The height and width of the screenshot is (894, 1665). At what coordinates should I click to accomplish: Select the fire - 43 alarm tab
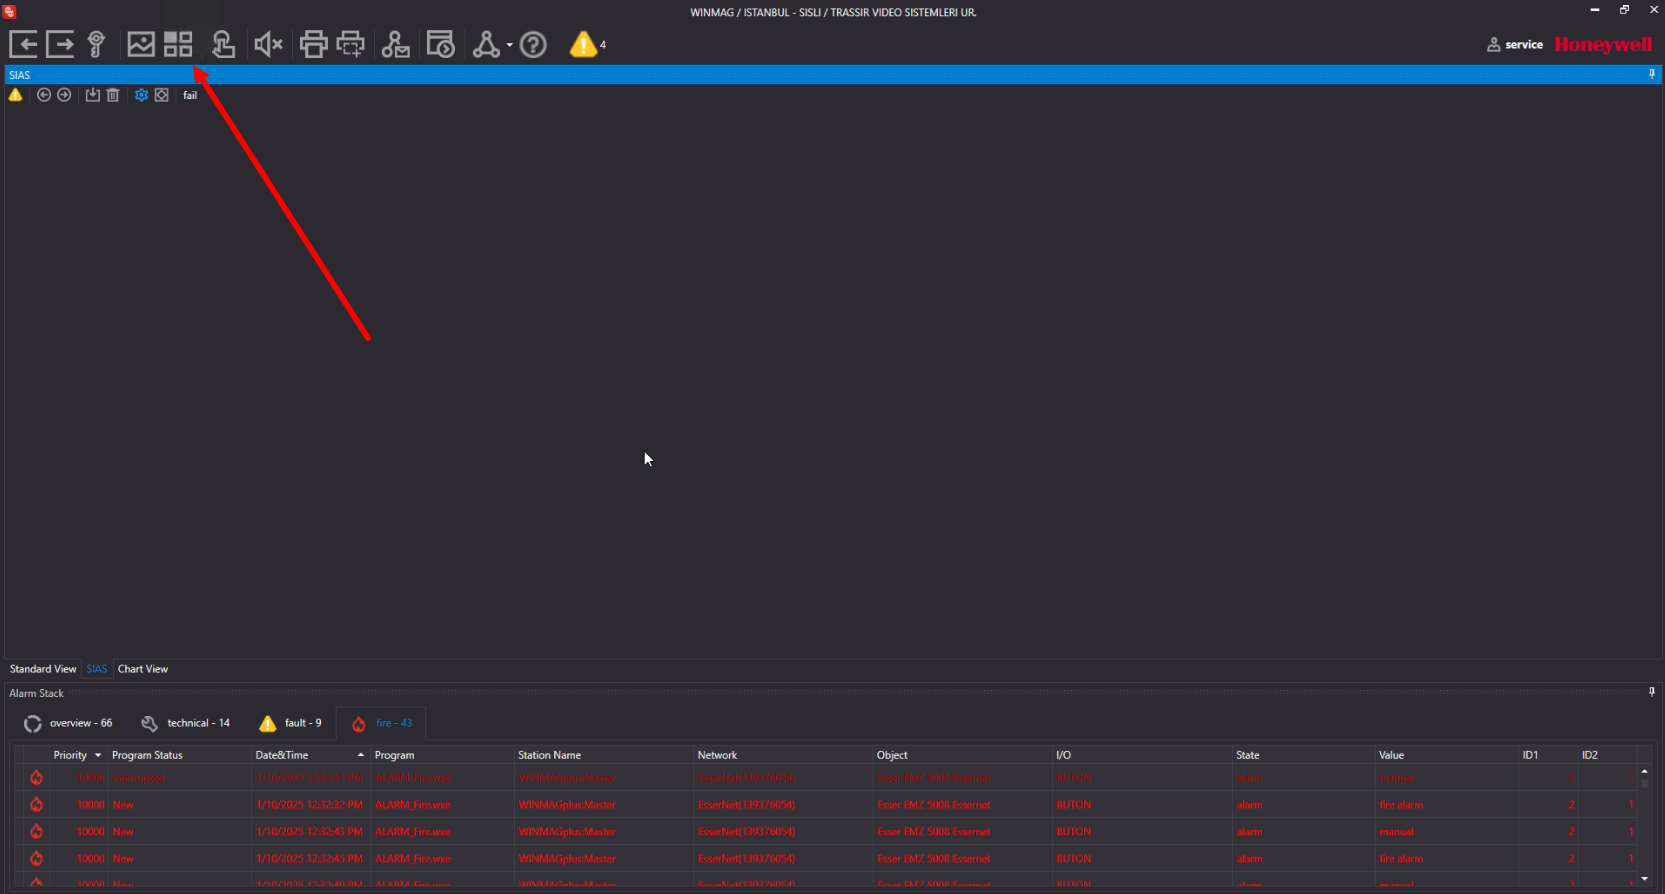[x=382, y=723]
